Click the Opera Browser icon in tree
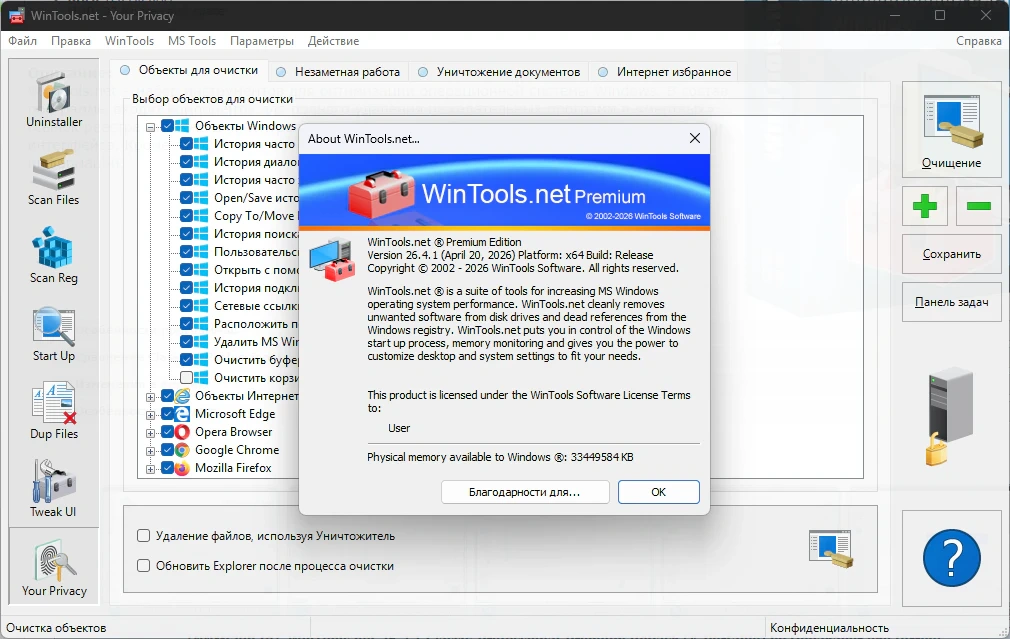The image size is (1010, 639). (x=183, y=432)
